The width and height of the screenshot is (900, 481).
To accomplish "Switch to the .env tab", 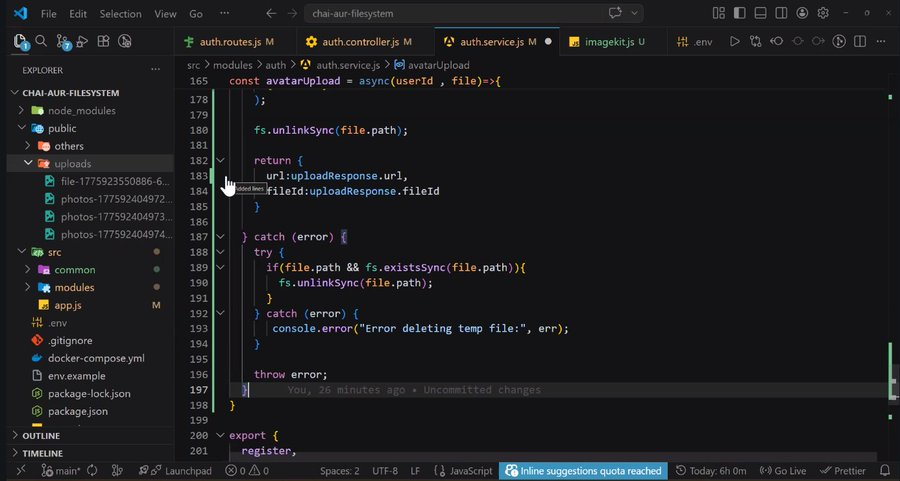I will click(695, 42).
